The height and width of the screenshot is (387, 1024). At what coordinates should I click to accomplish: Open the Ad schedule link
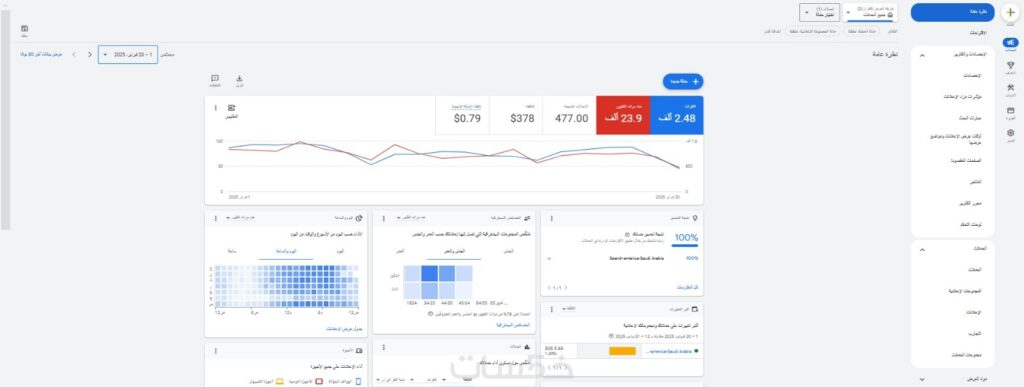click(x=344, y=329)
